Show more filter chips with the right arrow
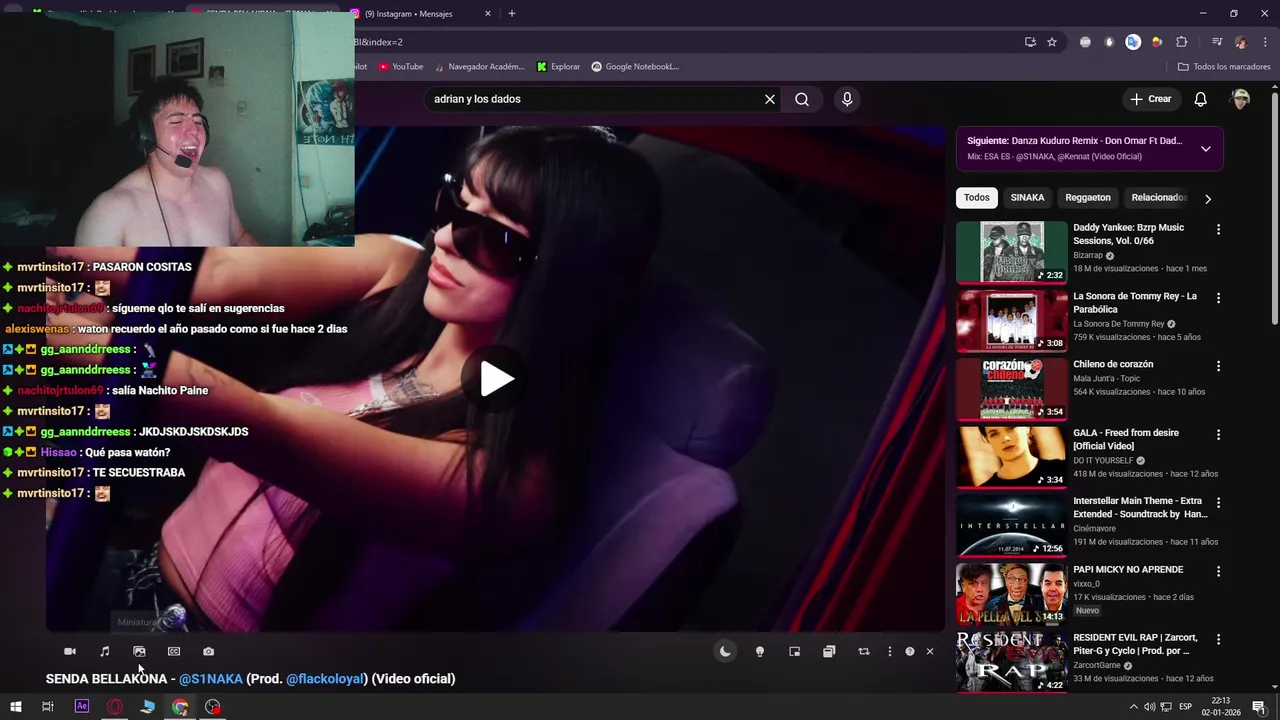This screenshot has height=720, width=1280. (1208, 198)
